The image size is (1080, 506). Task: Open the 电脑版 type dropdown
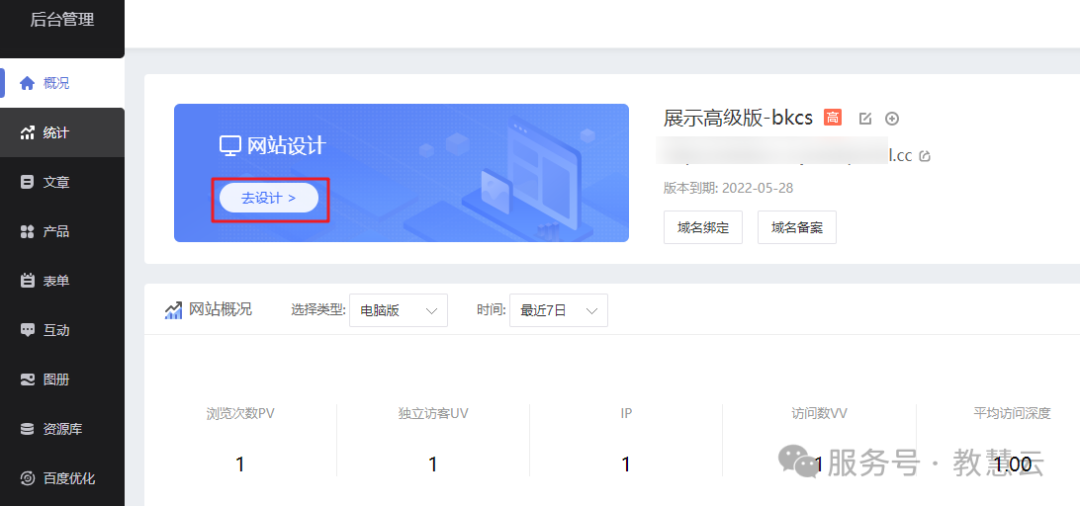pos(398,311)
